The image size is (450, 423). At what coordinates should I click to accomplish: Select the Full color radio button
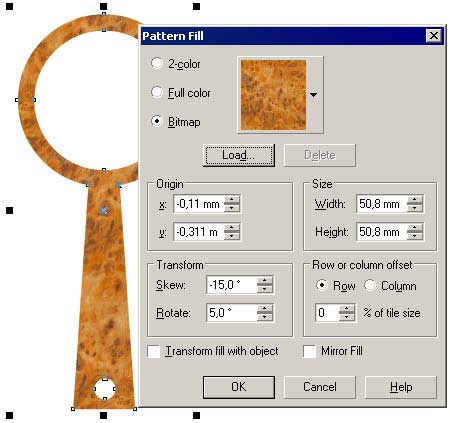coord(157,92)
